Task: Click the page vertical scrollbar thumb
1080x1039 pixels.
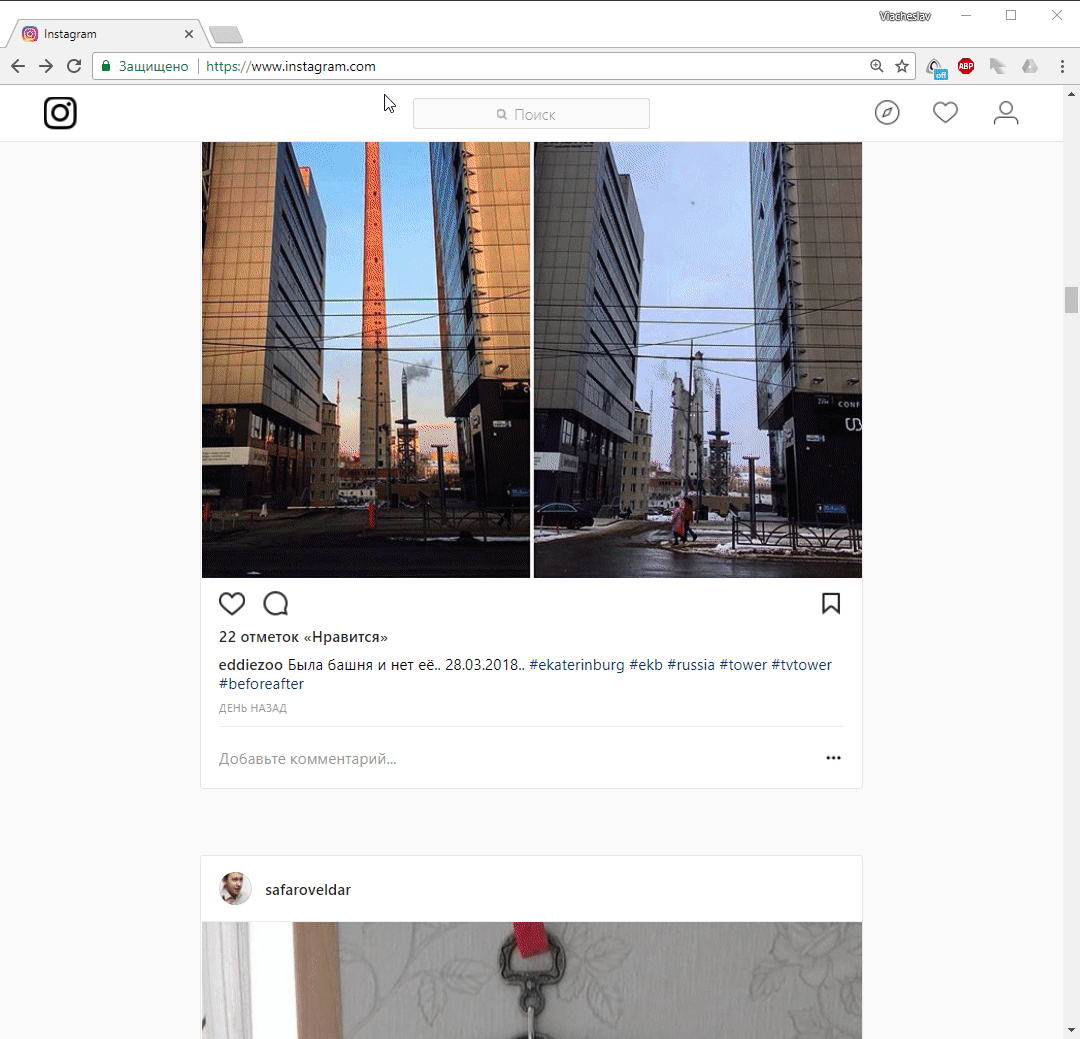Action: [x=1071, y=300]
